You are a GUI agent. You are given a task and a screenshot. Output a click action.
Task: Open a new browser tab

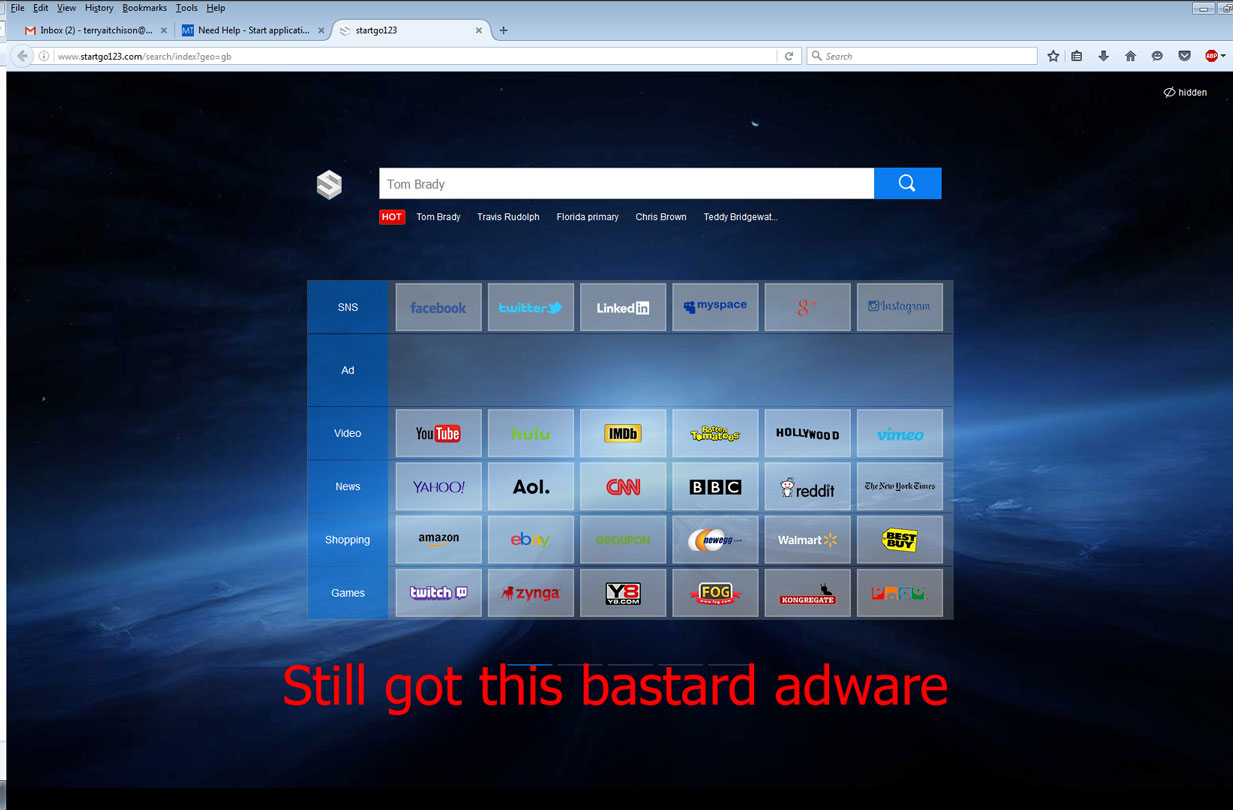pyautogui.click(x=503, y=30)
